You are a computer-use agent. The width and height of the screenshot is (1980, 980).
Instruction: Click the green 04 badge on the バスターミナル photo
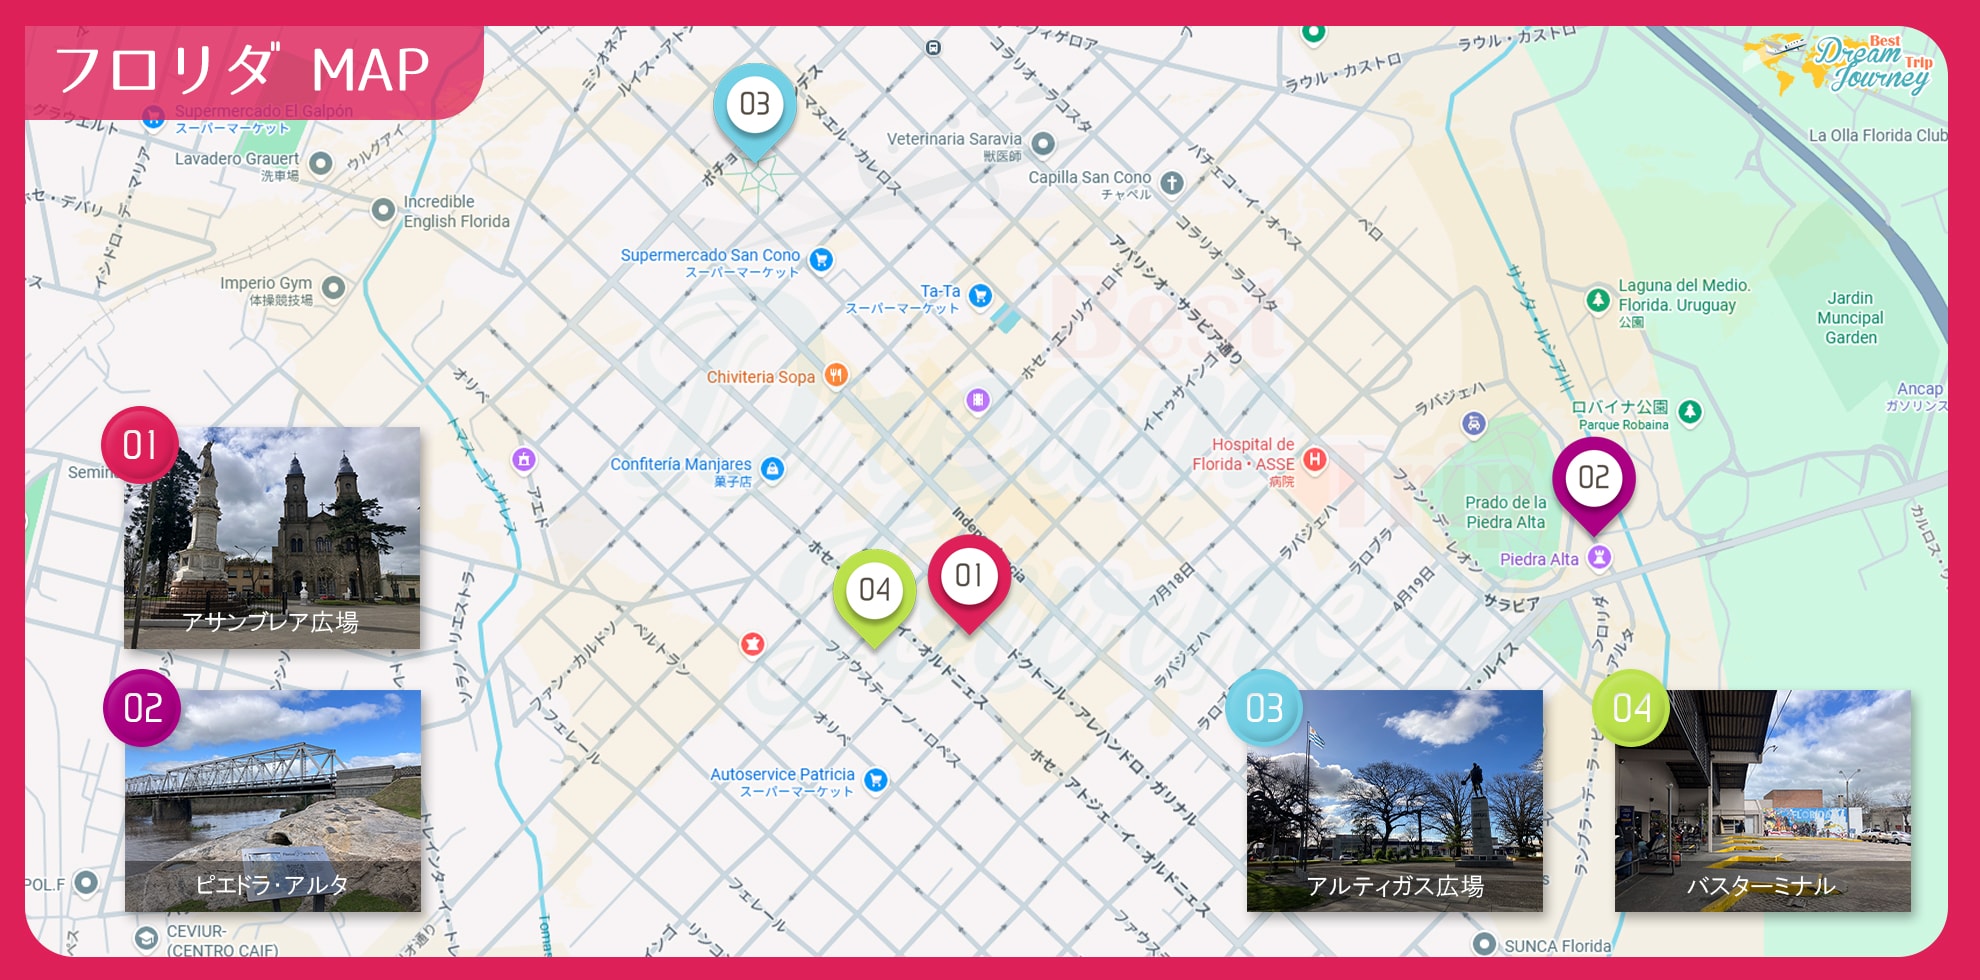tap(1631, 708)
